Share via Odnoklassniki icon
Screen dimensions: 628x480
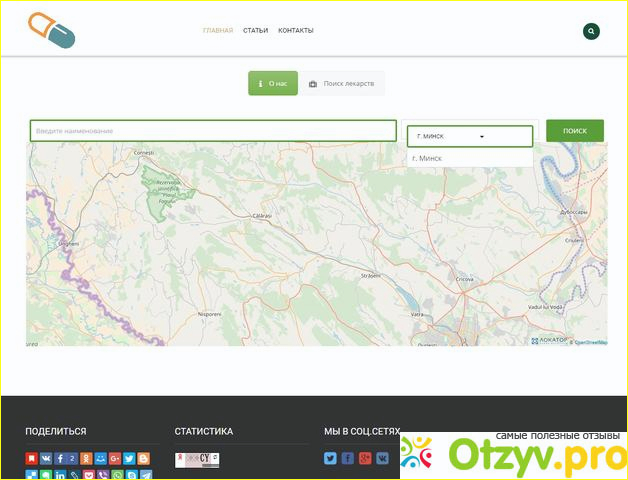coord(87,459)
